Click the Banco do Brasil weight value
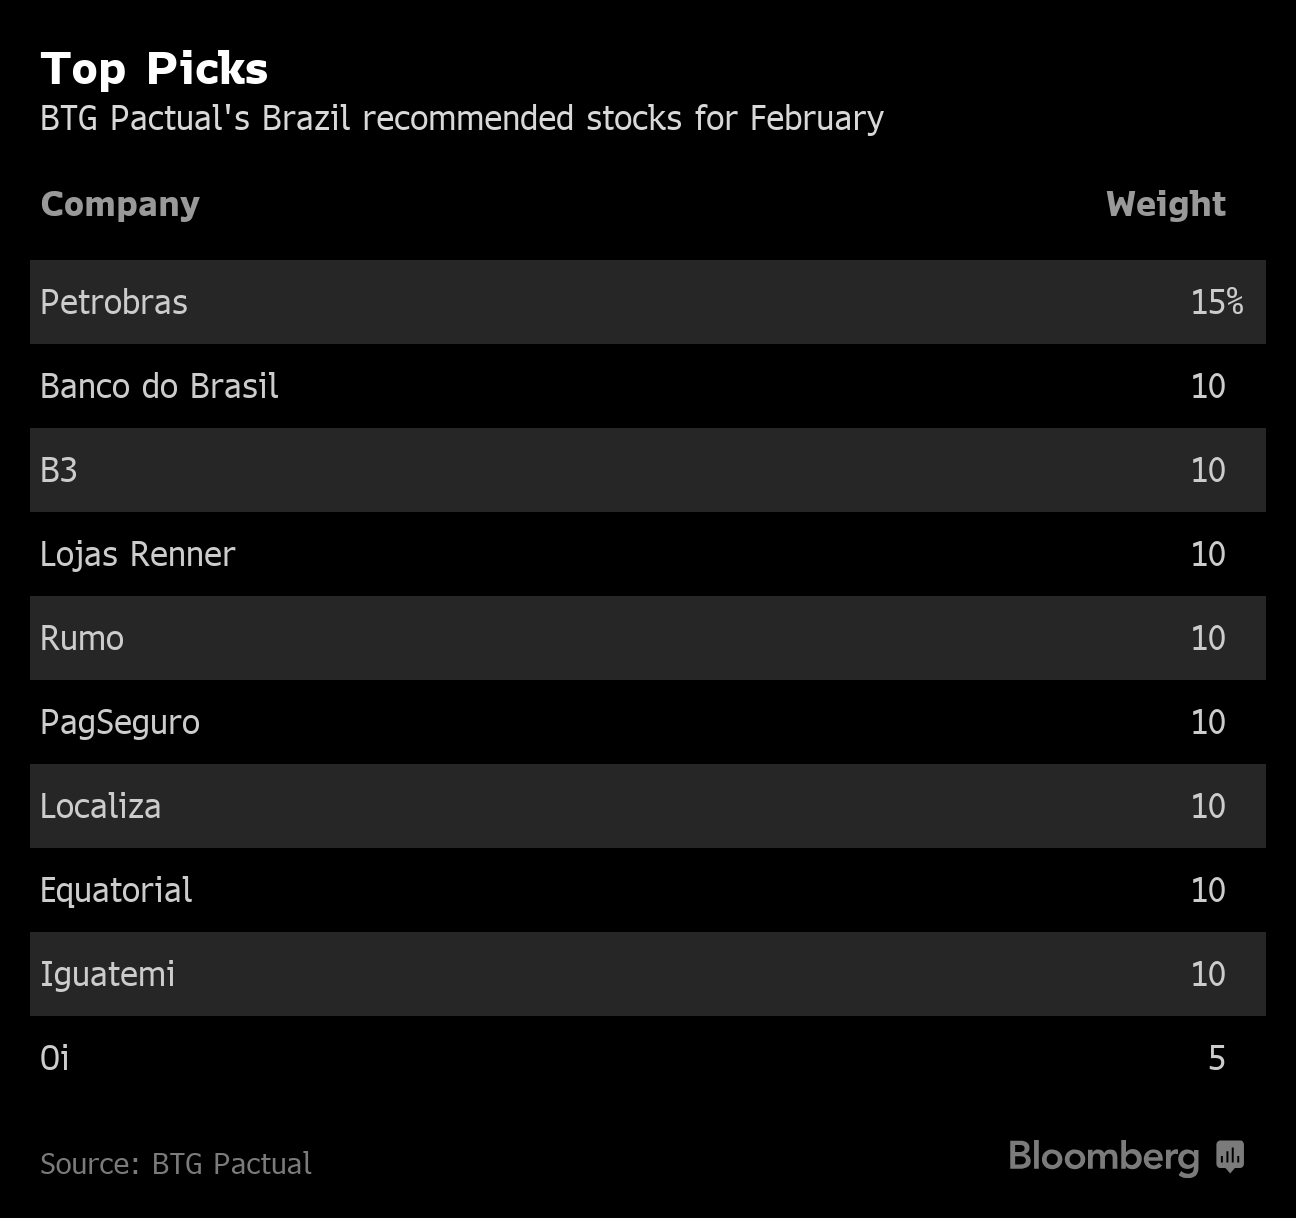 tap(1208, 386)
